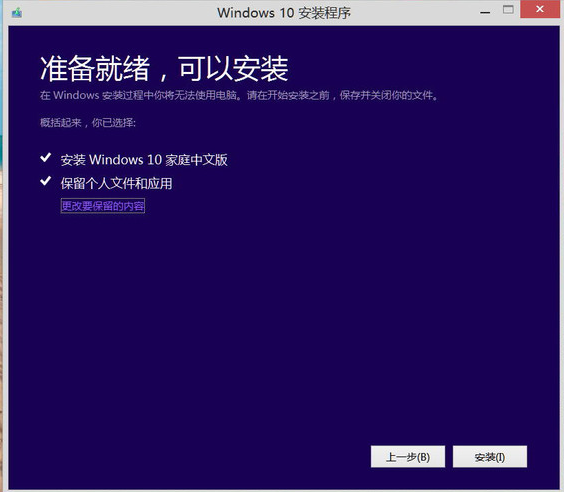The height and width of the screenshot is (492, 564).
Task: Select the text 安装 Windows 10 家庭中文版
Action: click(144, 160)
